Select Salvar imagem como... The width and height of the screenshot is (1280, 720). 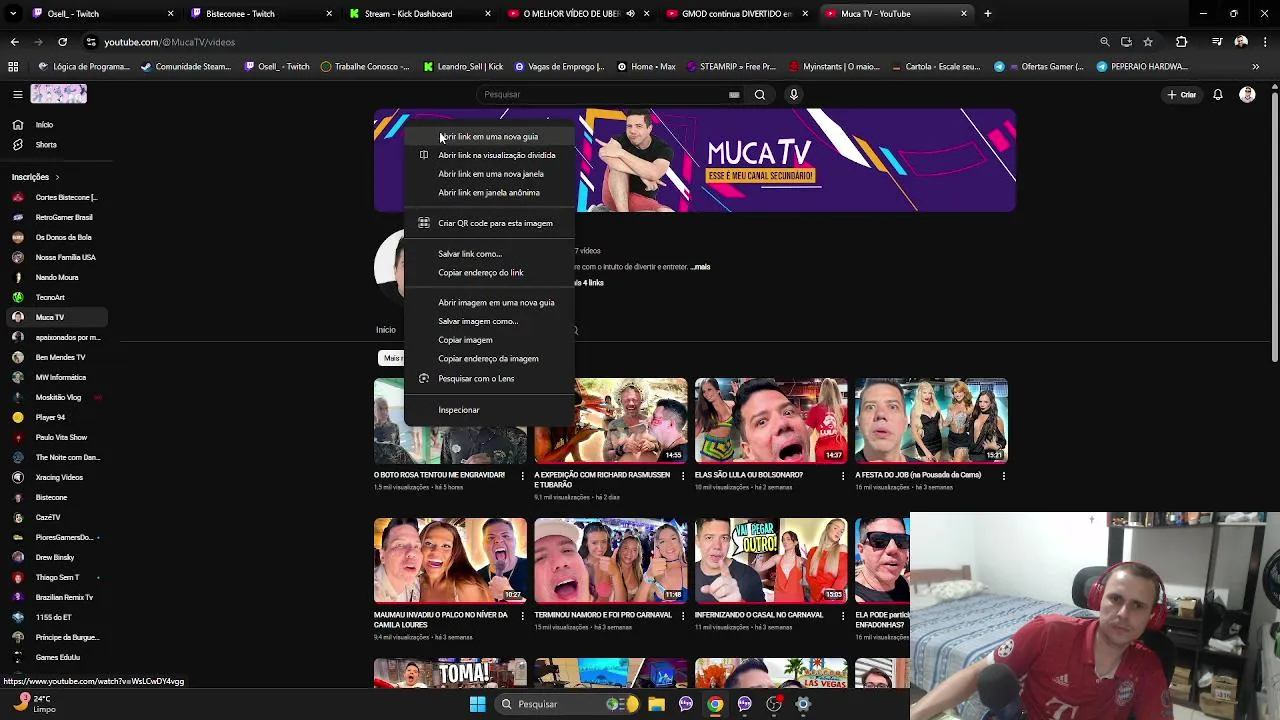[x=489, y=322]
